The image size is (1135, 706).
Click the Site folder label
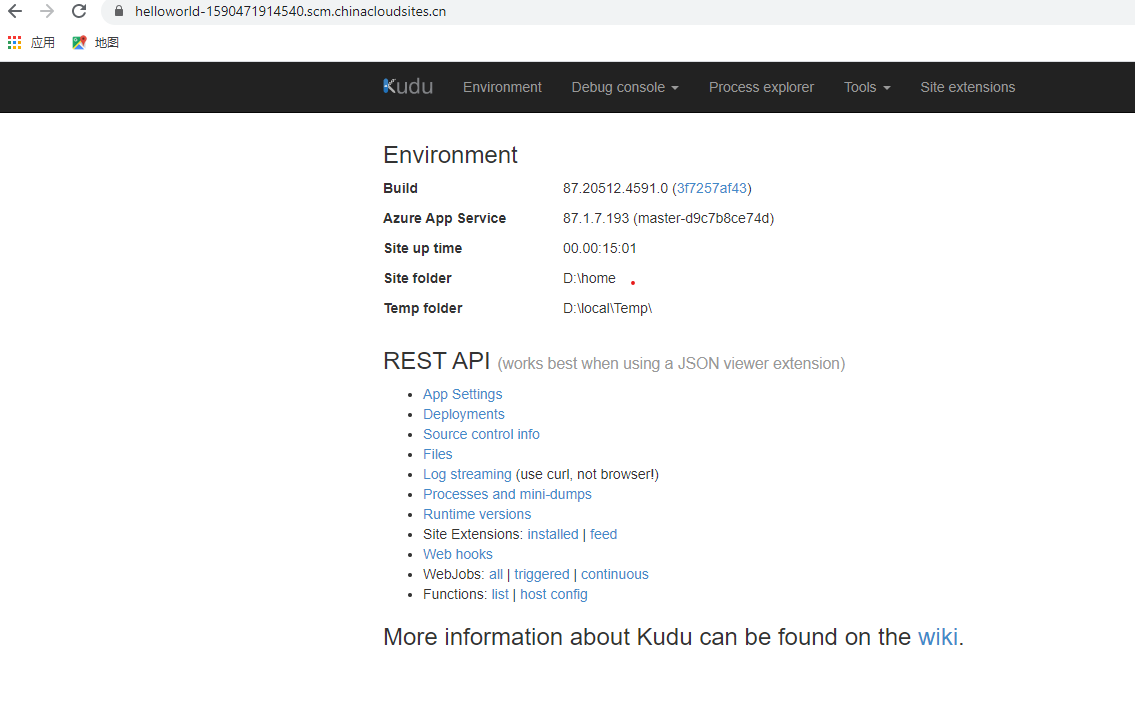click(x=418, y=279)
